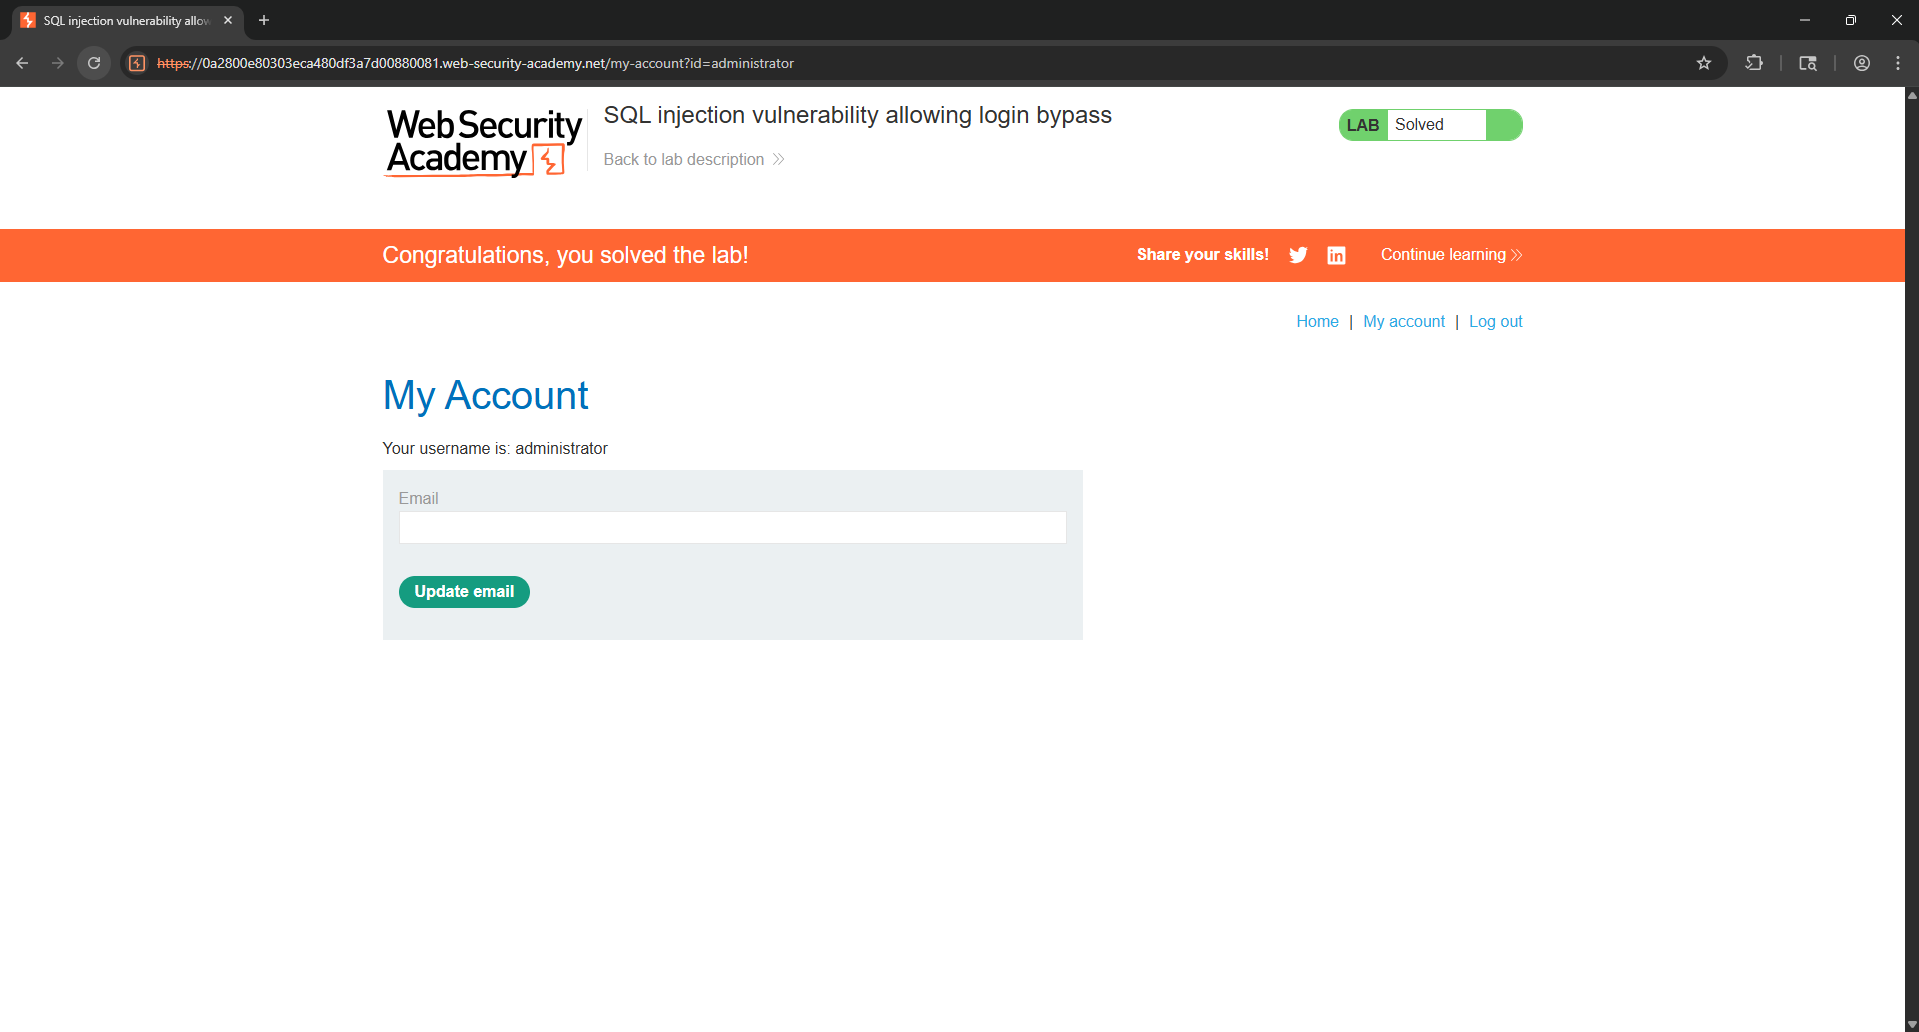The height and width of the screenshot is (1032, 1919).
Task: Open the browser extensions icon
Action: tap(1753, 62)
